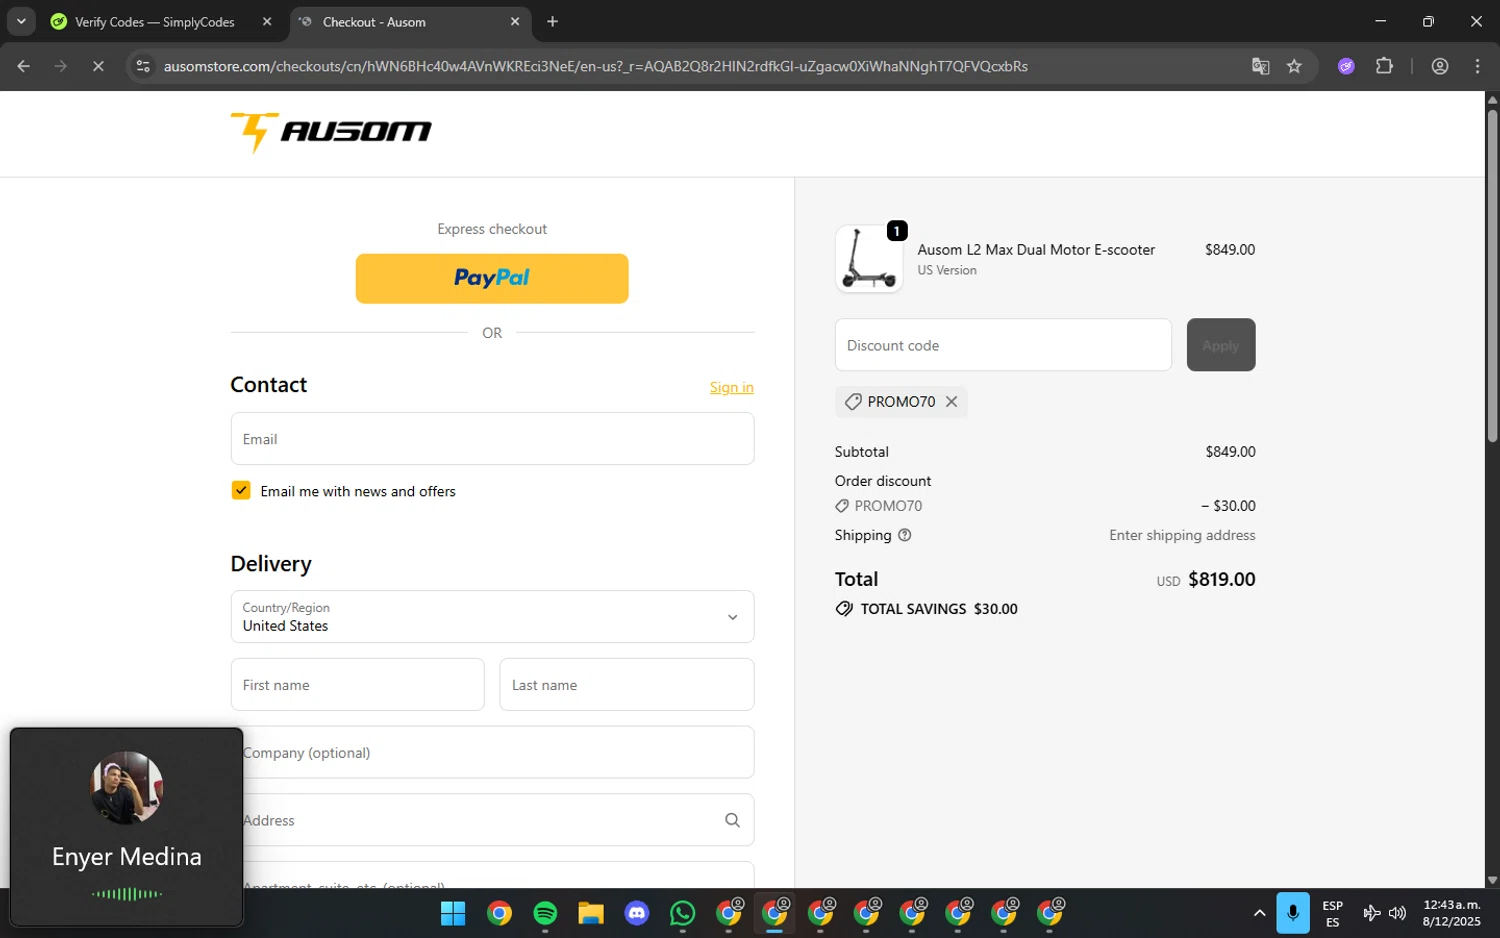Image resolution: width=1500 pixels, height=938 pixels.
Task: Click the TOTAL SAVINGS $30.00 text
Action: coord(939,609)
